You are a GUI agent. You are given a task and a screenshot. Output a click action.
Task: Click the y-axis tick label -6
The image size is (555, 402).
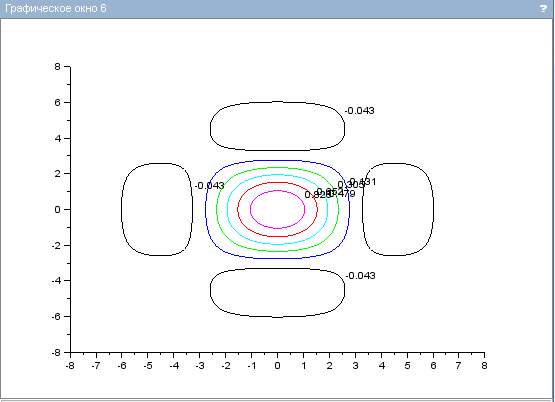(x=56, y=316)
